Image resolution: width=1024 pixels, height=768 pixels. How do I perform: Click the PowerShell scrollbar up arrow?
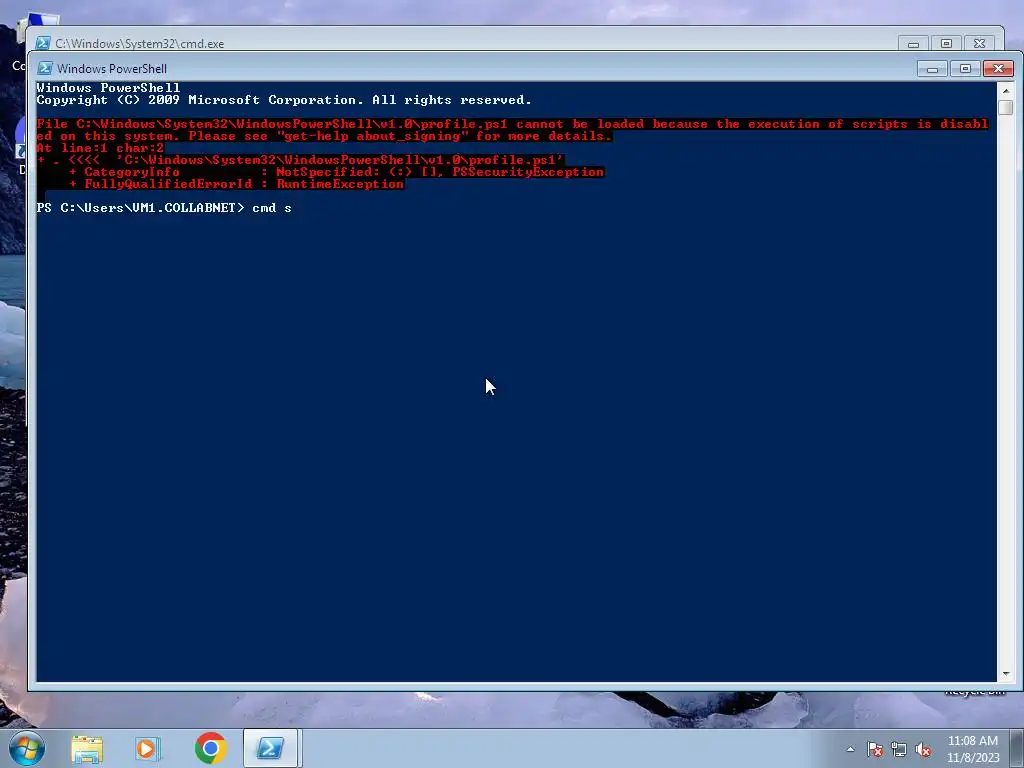point(1006,91)
